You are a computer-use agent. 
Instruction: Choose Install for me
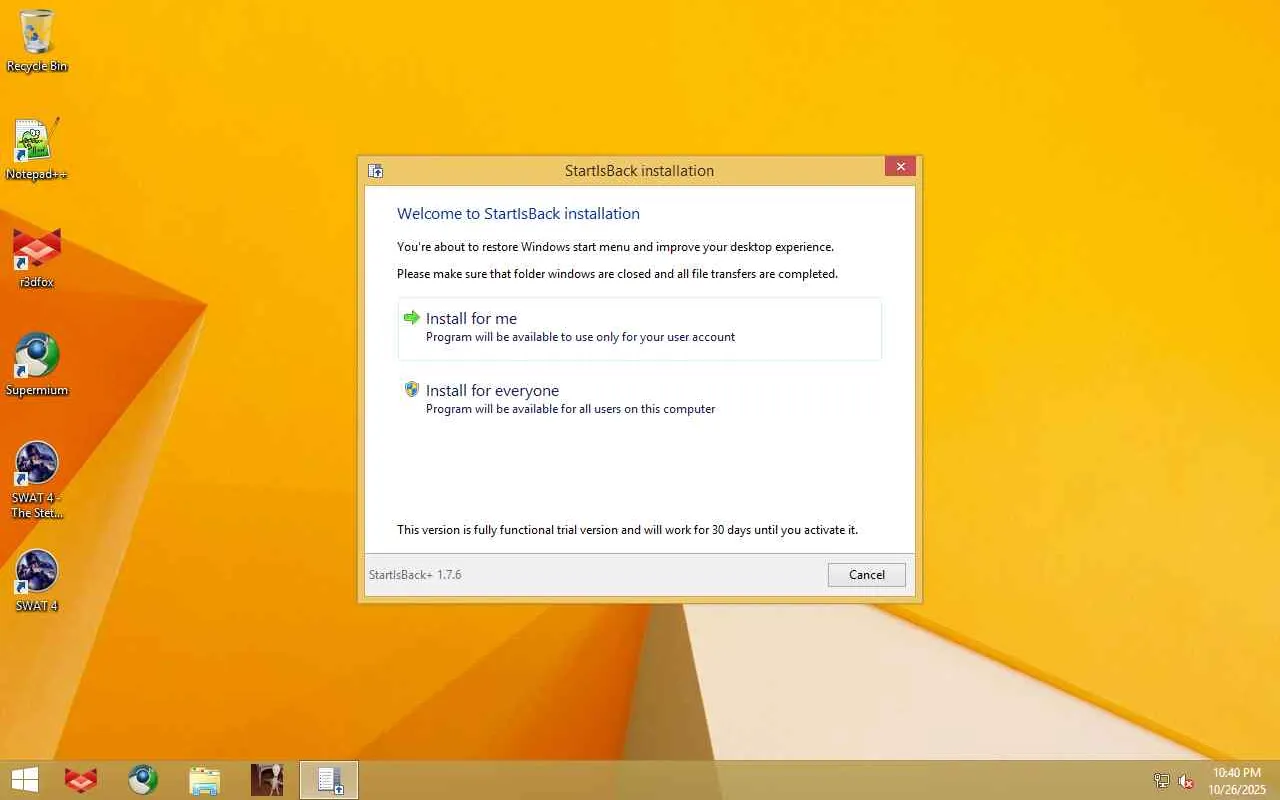pos(640,328)
